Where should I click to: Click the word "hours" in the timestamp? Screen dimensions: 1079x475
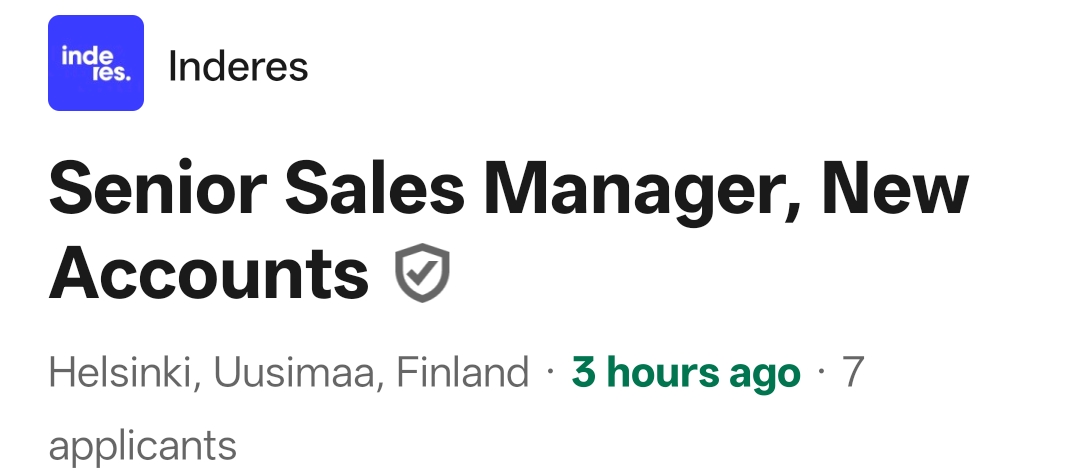(x=663, y=373)
